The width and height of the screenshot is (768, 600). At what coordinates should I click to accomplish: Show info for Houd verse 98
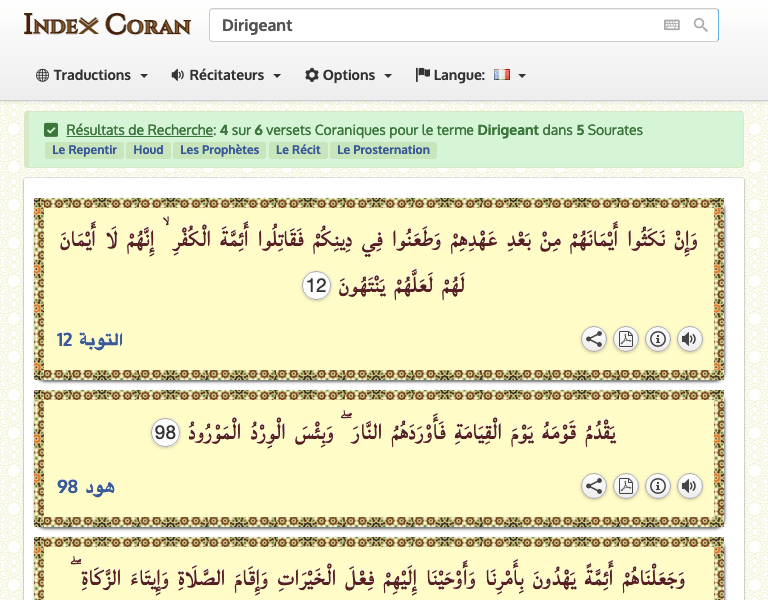coord(657,486)
